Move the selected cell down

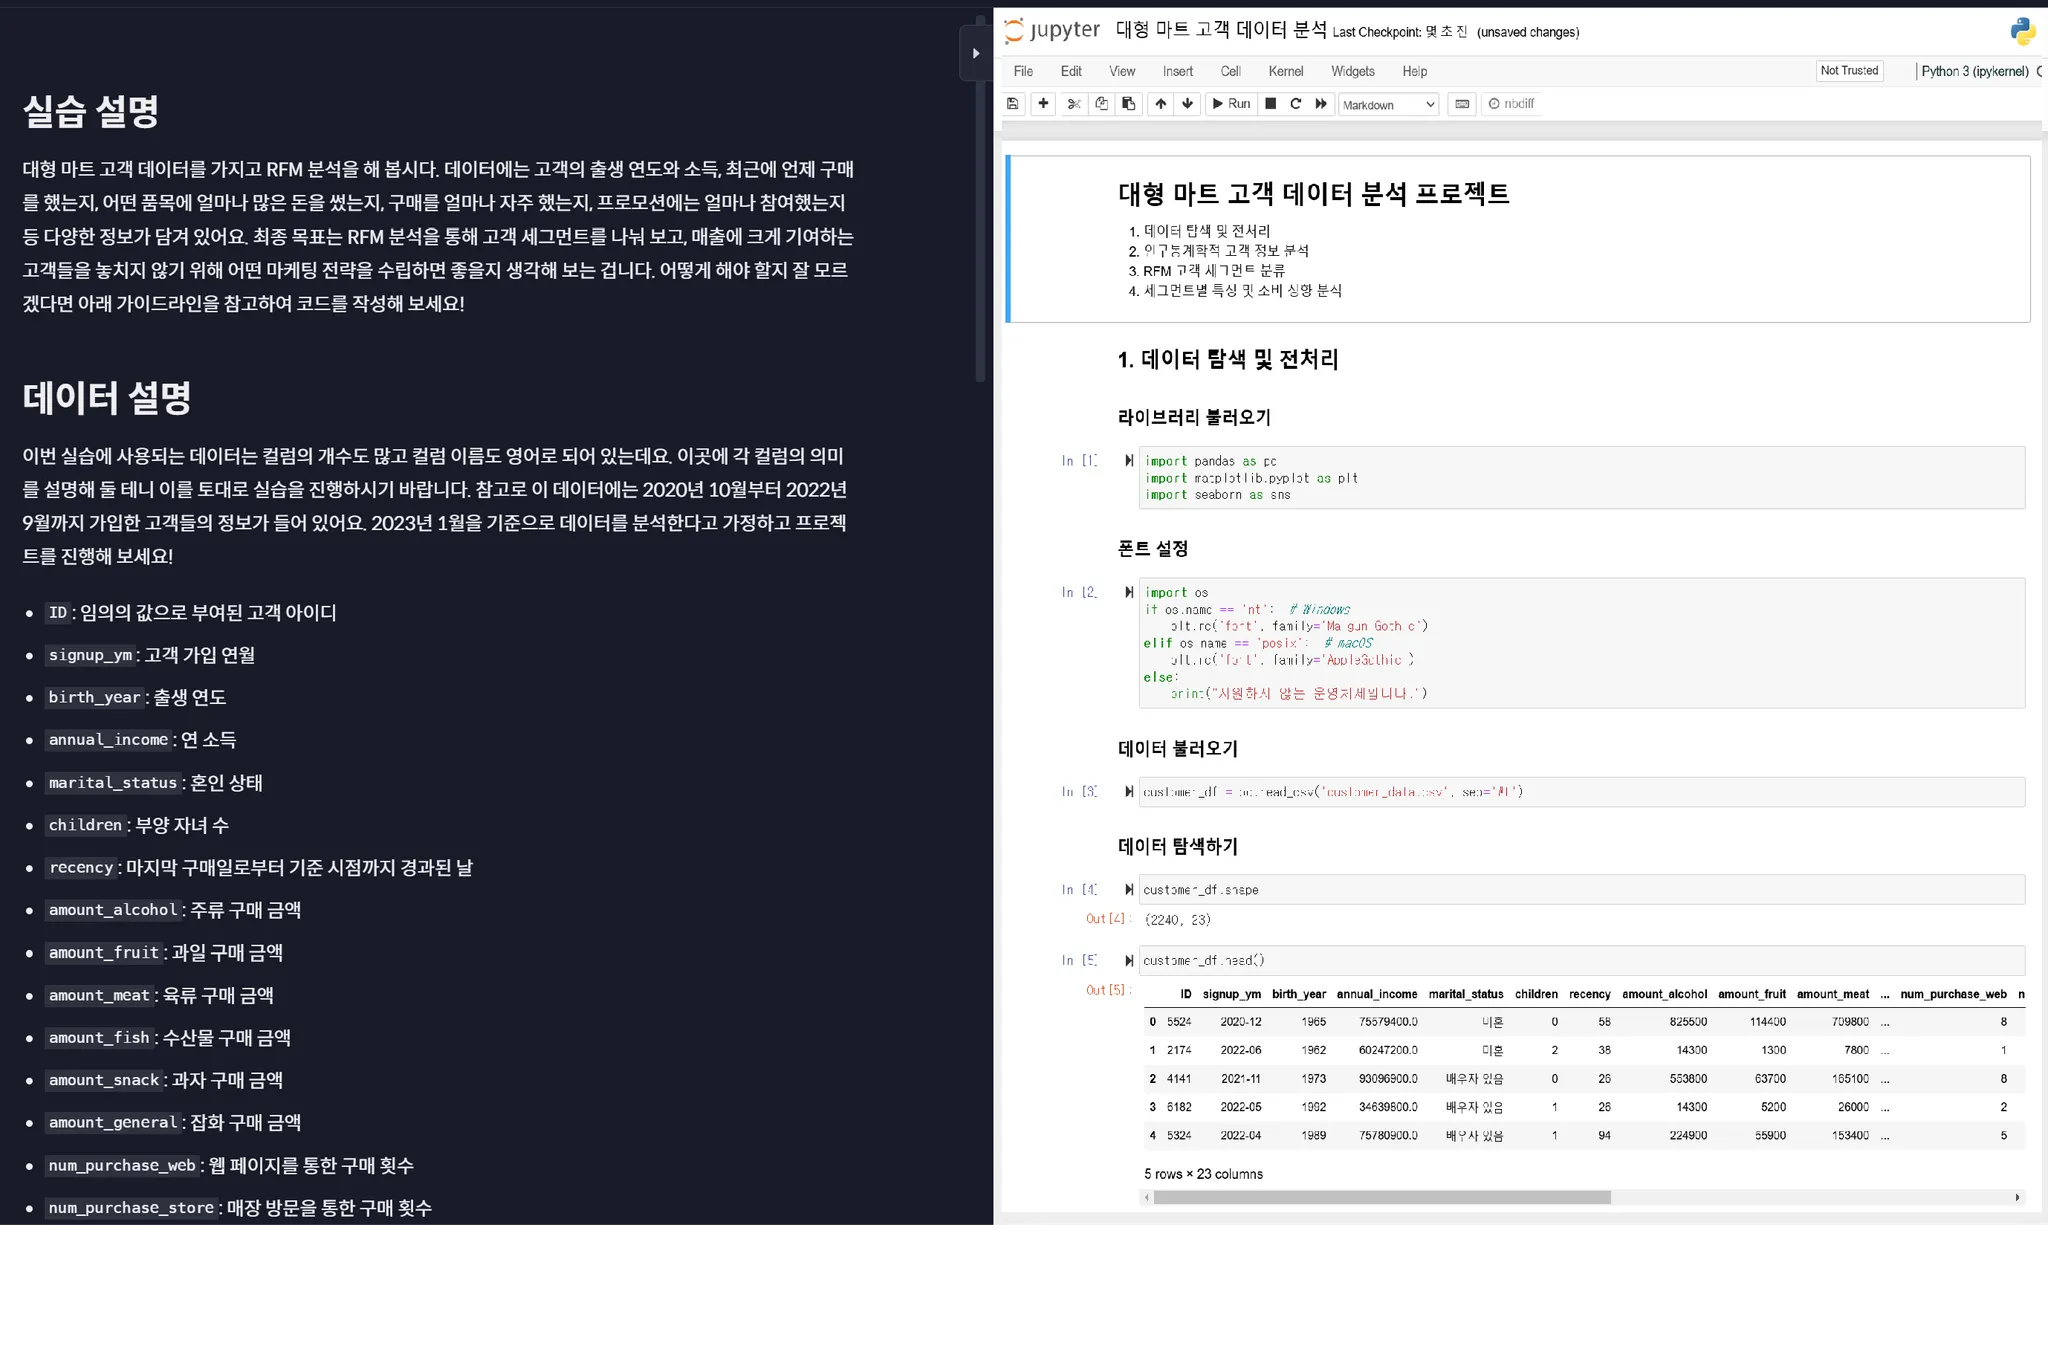click(1188, 104)
